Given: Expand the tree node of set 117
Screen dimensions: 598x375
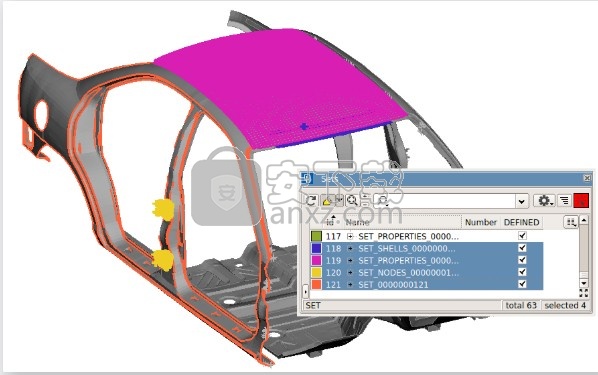Looking at the screenshot, I should [x=350, y=237].
